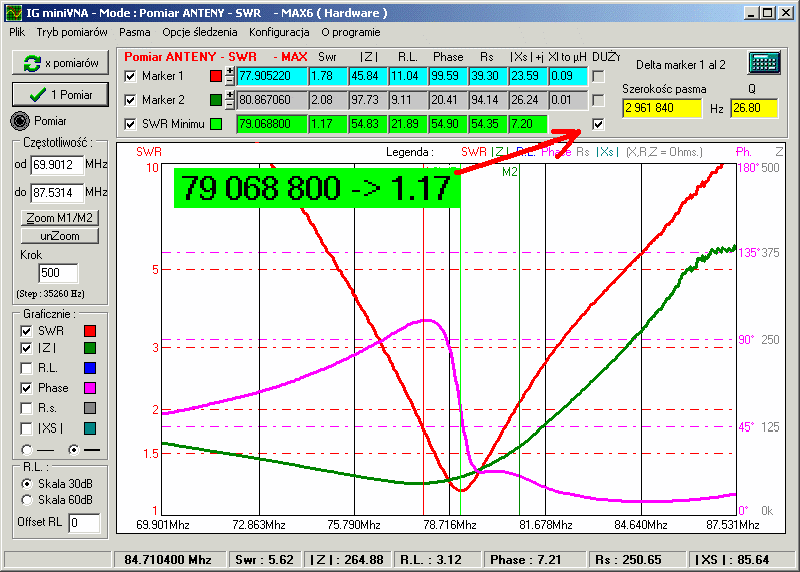
Task: Select the Skala 60dB radio button
Action: point(27,500)
